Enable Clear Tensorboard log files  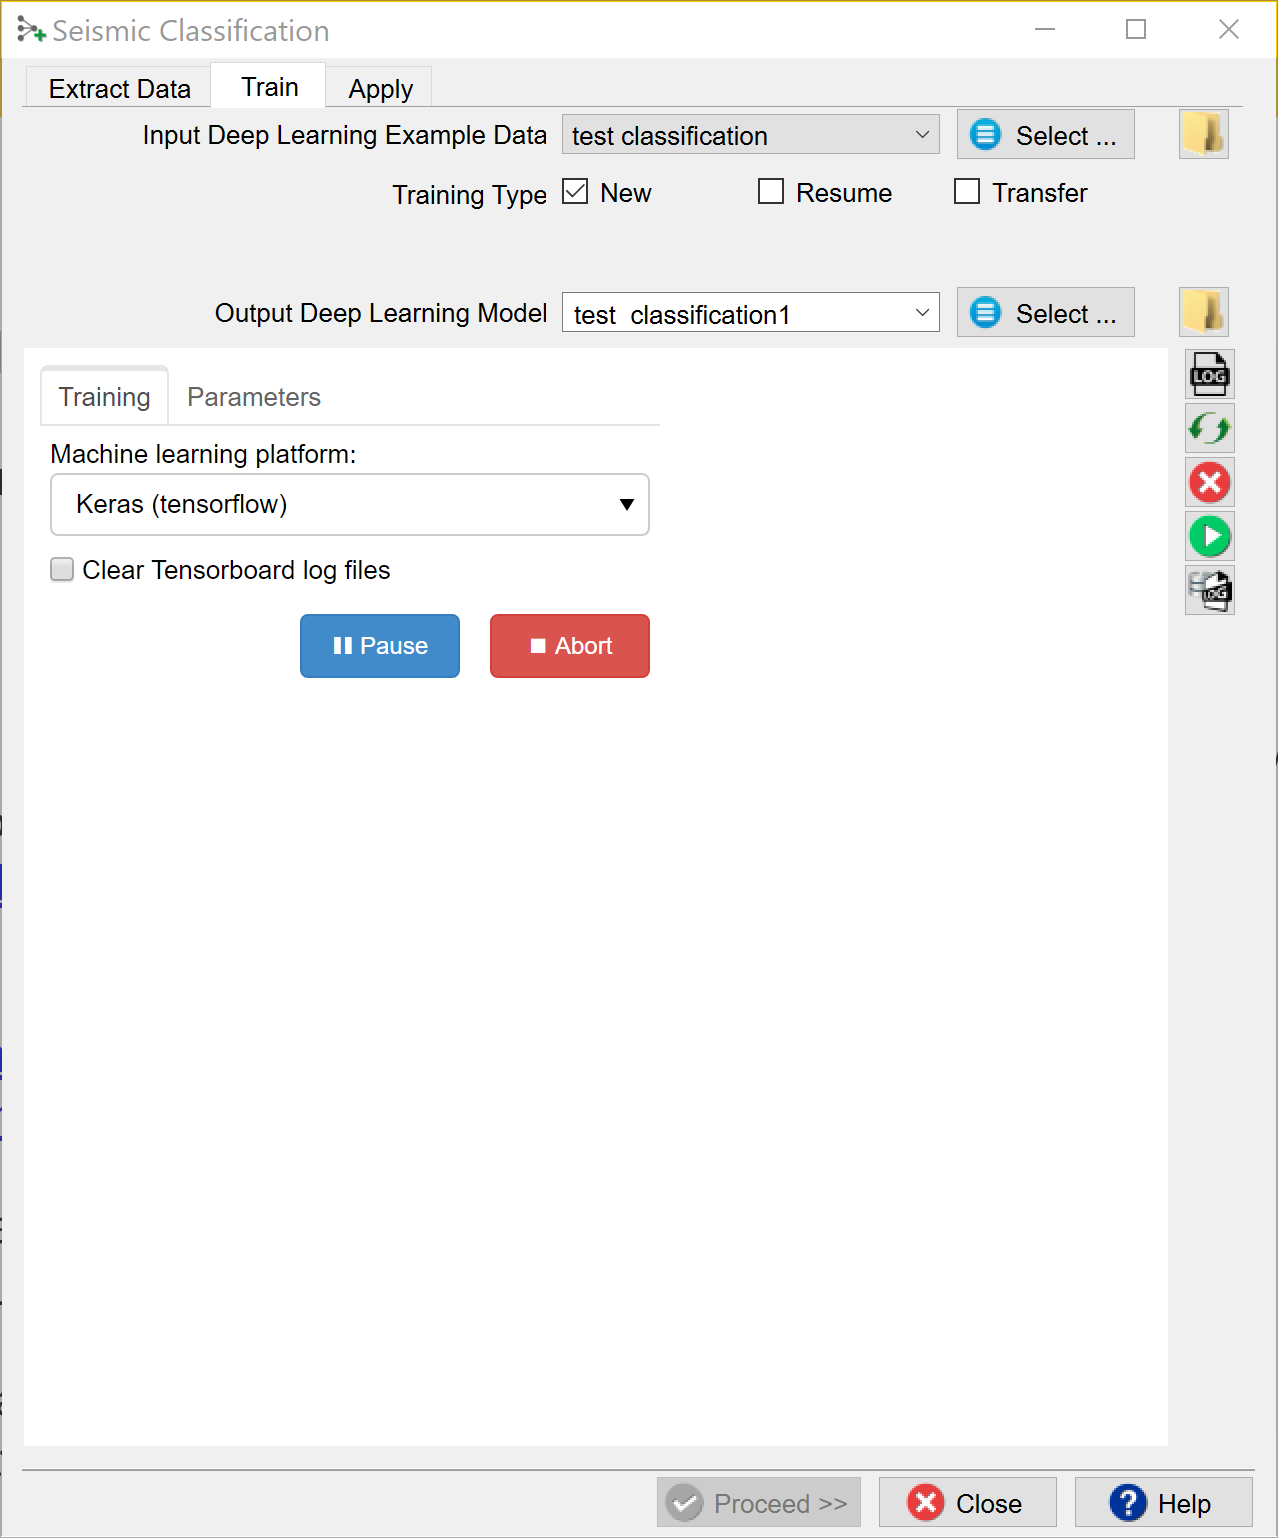tap(62, 570)
